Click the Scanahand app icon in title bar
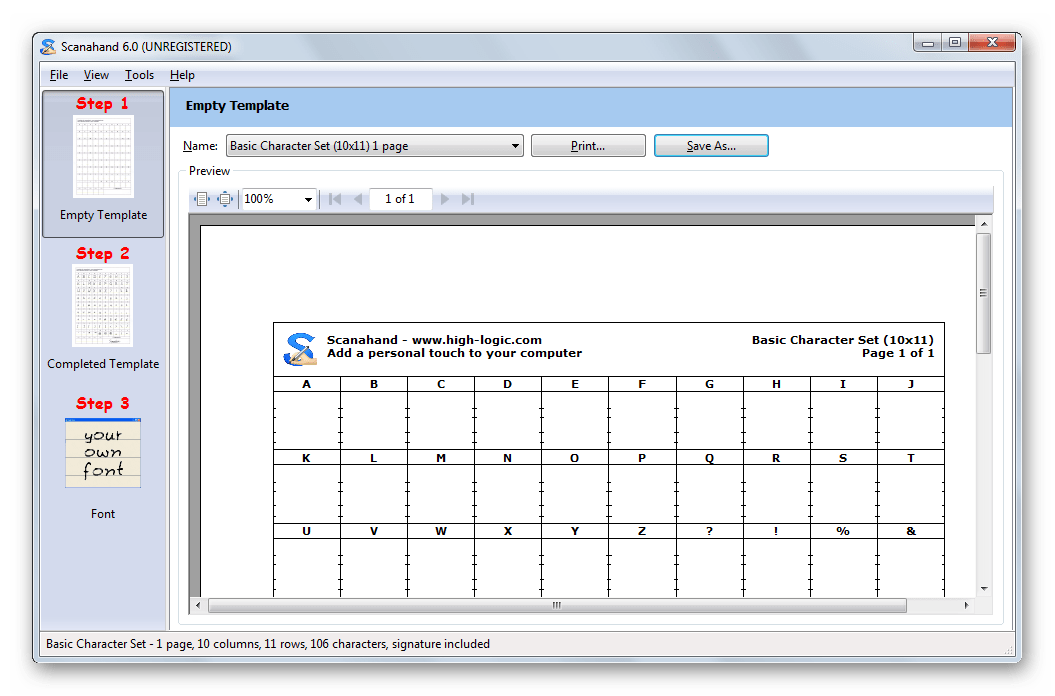This screenshot has width=1055, height=696. pos(48,46)
